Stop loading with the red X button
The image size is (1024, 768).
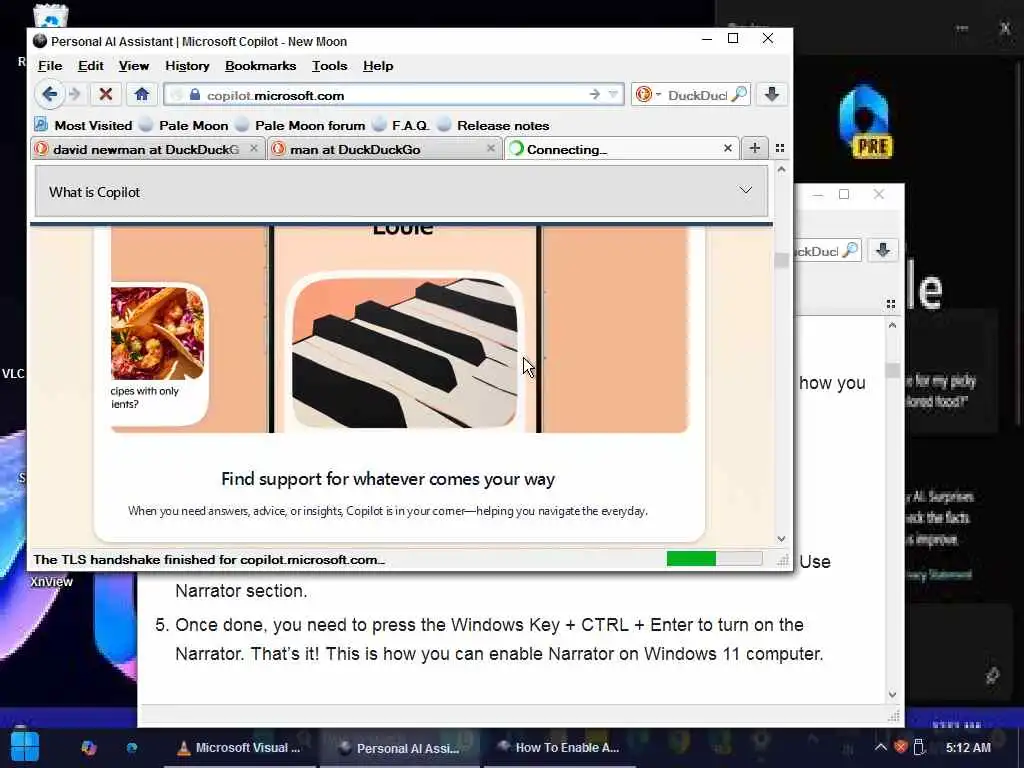click(106, 95)
